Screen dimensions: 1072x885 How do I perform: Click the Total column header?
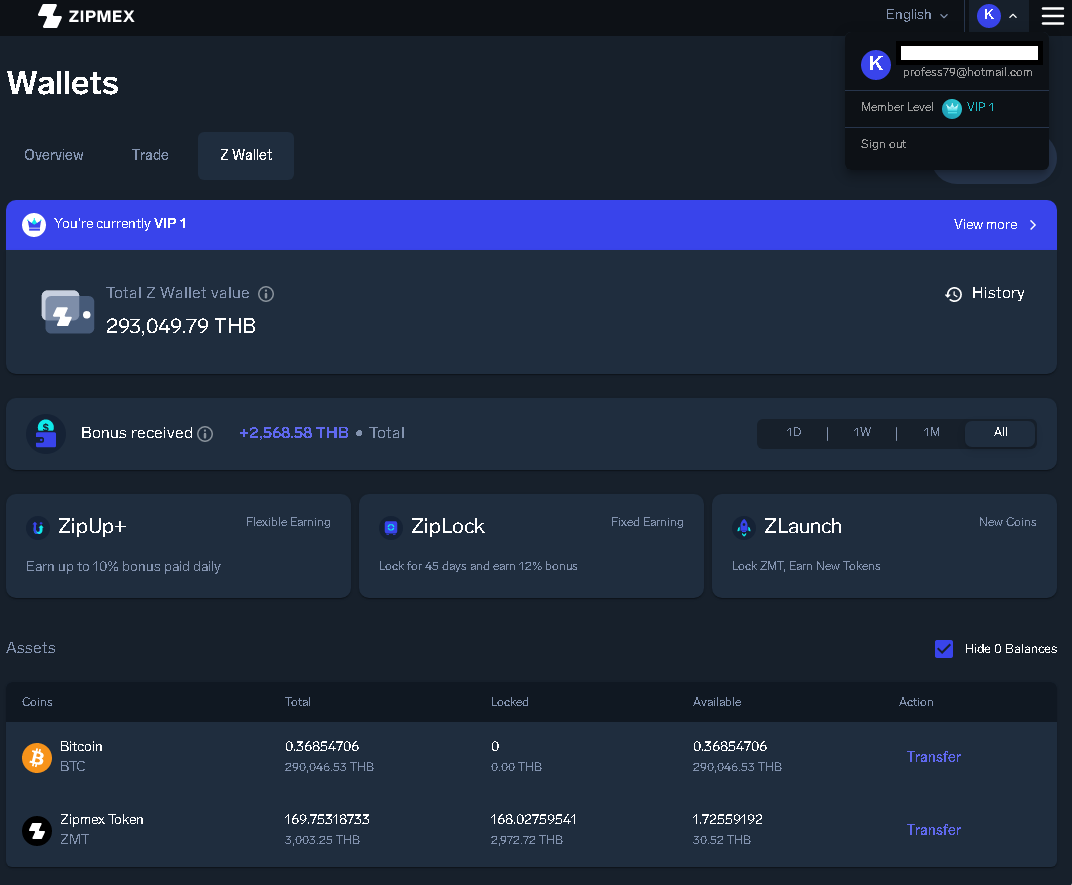click(297, 702)
